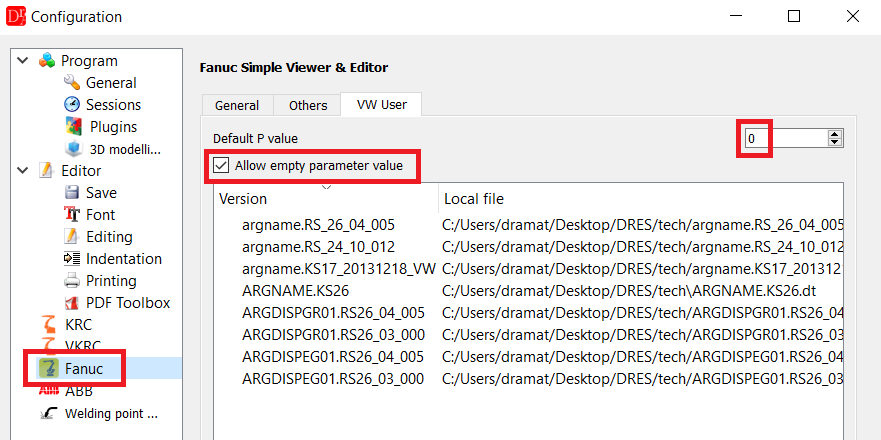Screen dimensions: 881x440
Task: Switch to the General tab
Action: pyautogui.click(x=237, y=105)
